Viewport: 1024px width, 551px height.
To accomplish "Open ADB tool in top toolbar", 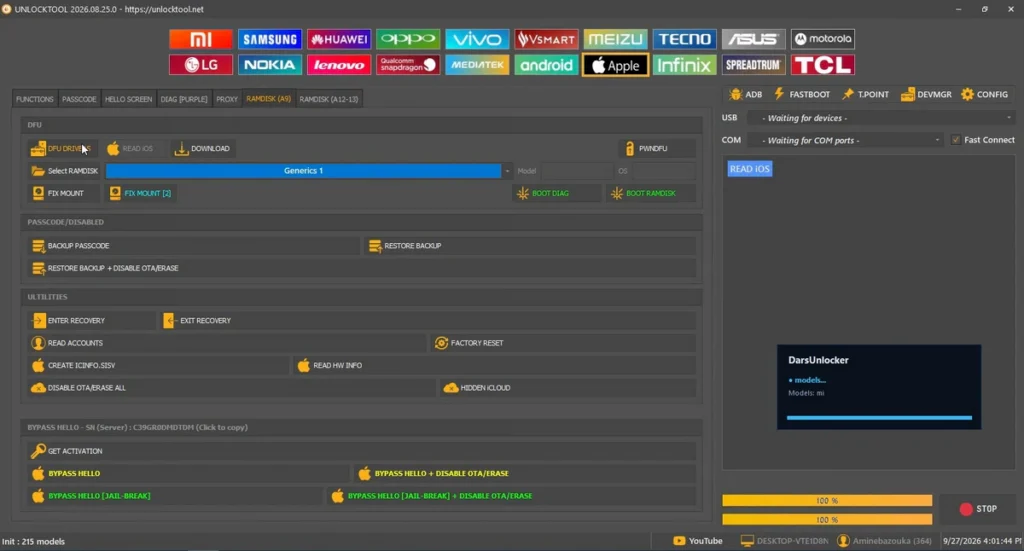I will pyautogui.click(x=746, y=95).
